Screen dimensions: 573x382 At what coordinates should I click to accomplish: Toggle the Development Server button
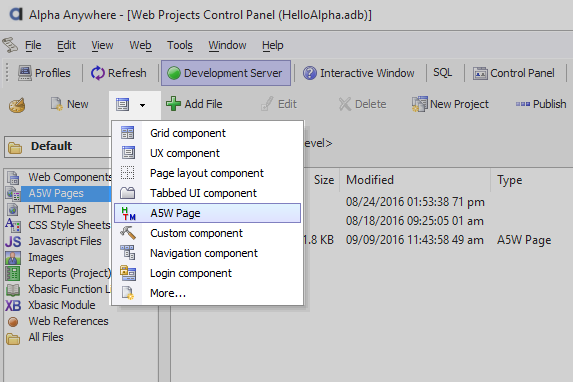point(226,73)
